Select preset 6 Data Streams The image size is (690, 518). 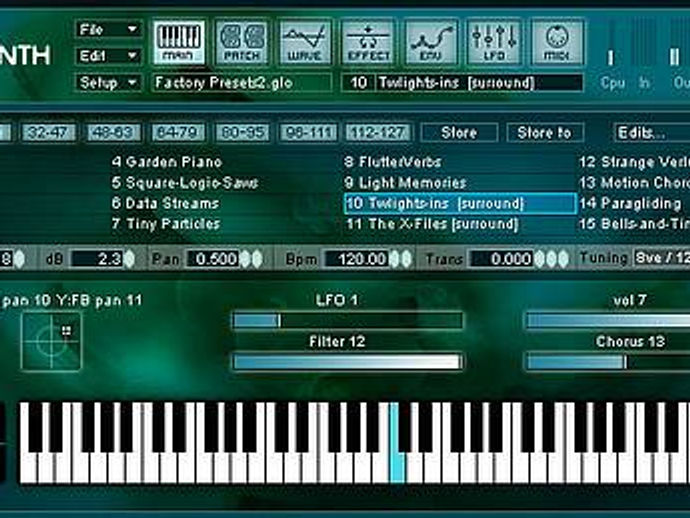[165, 203]
